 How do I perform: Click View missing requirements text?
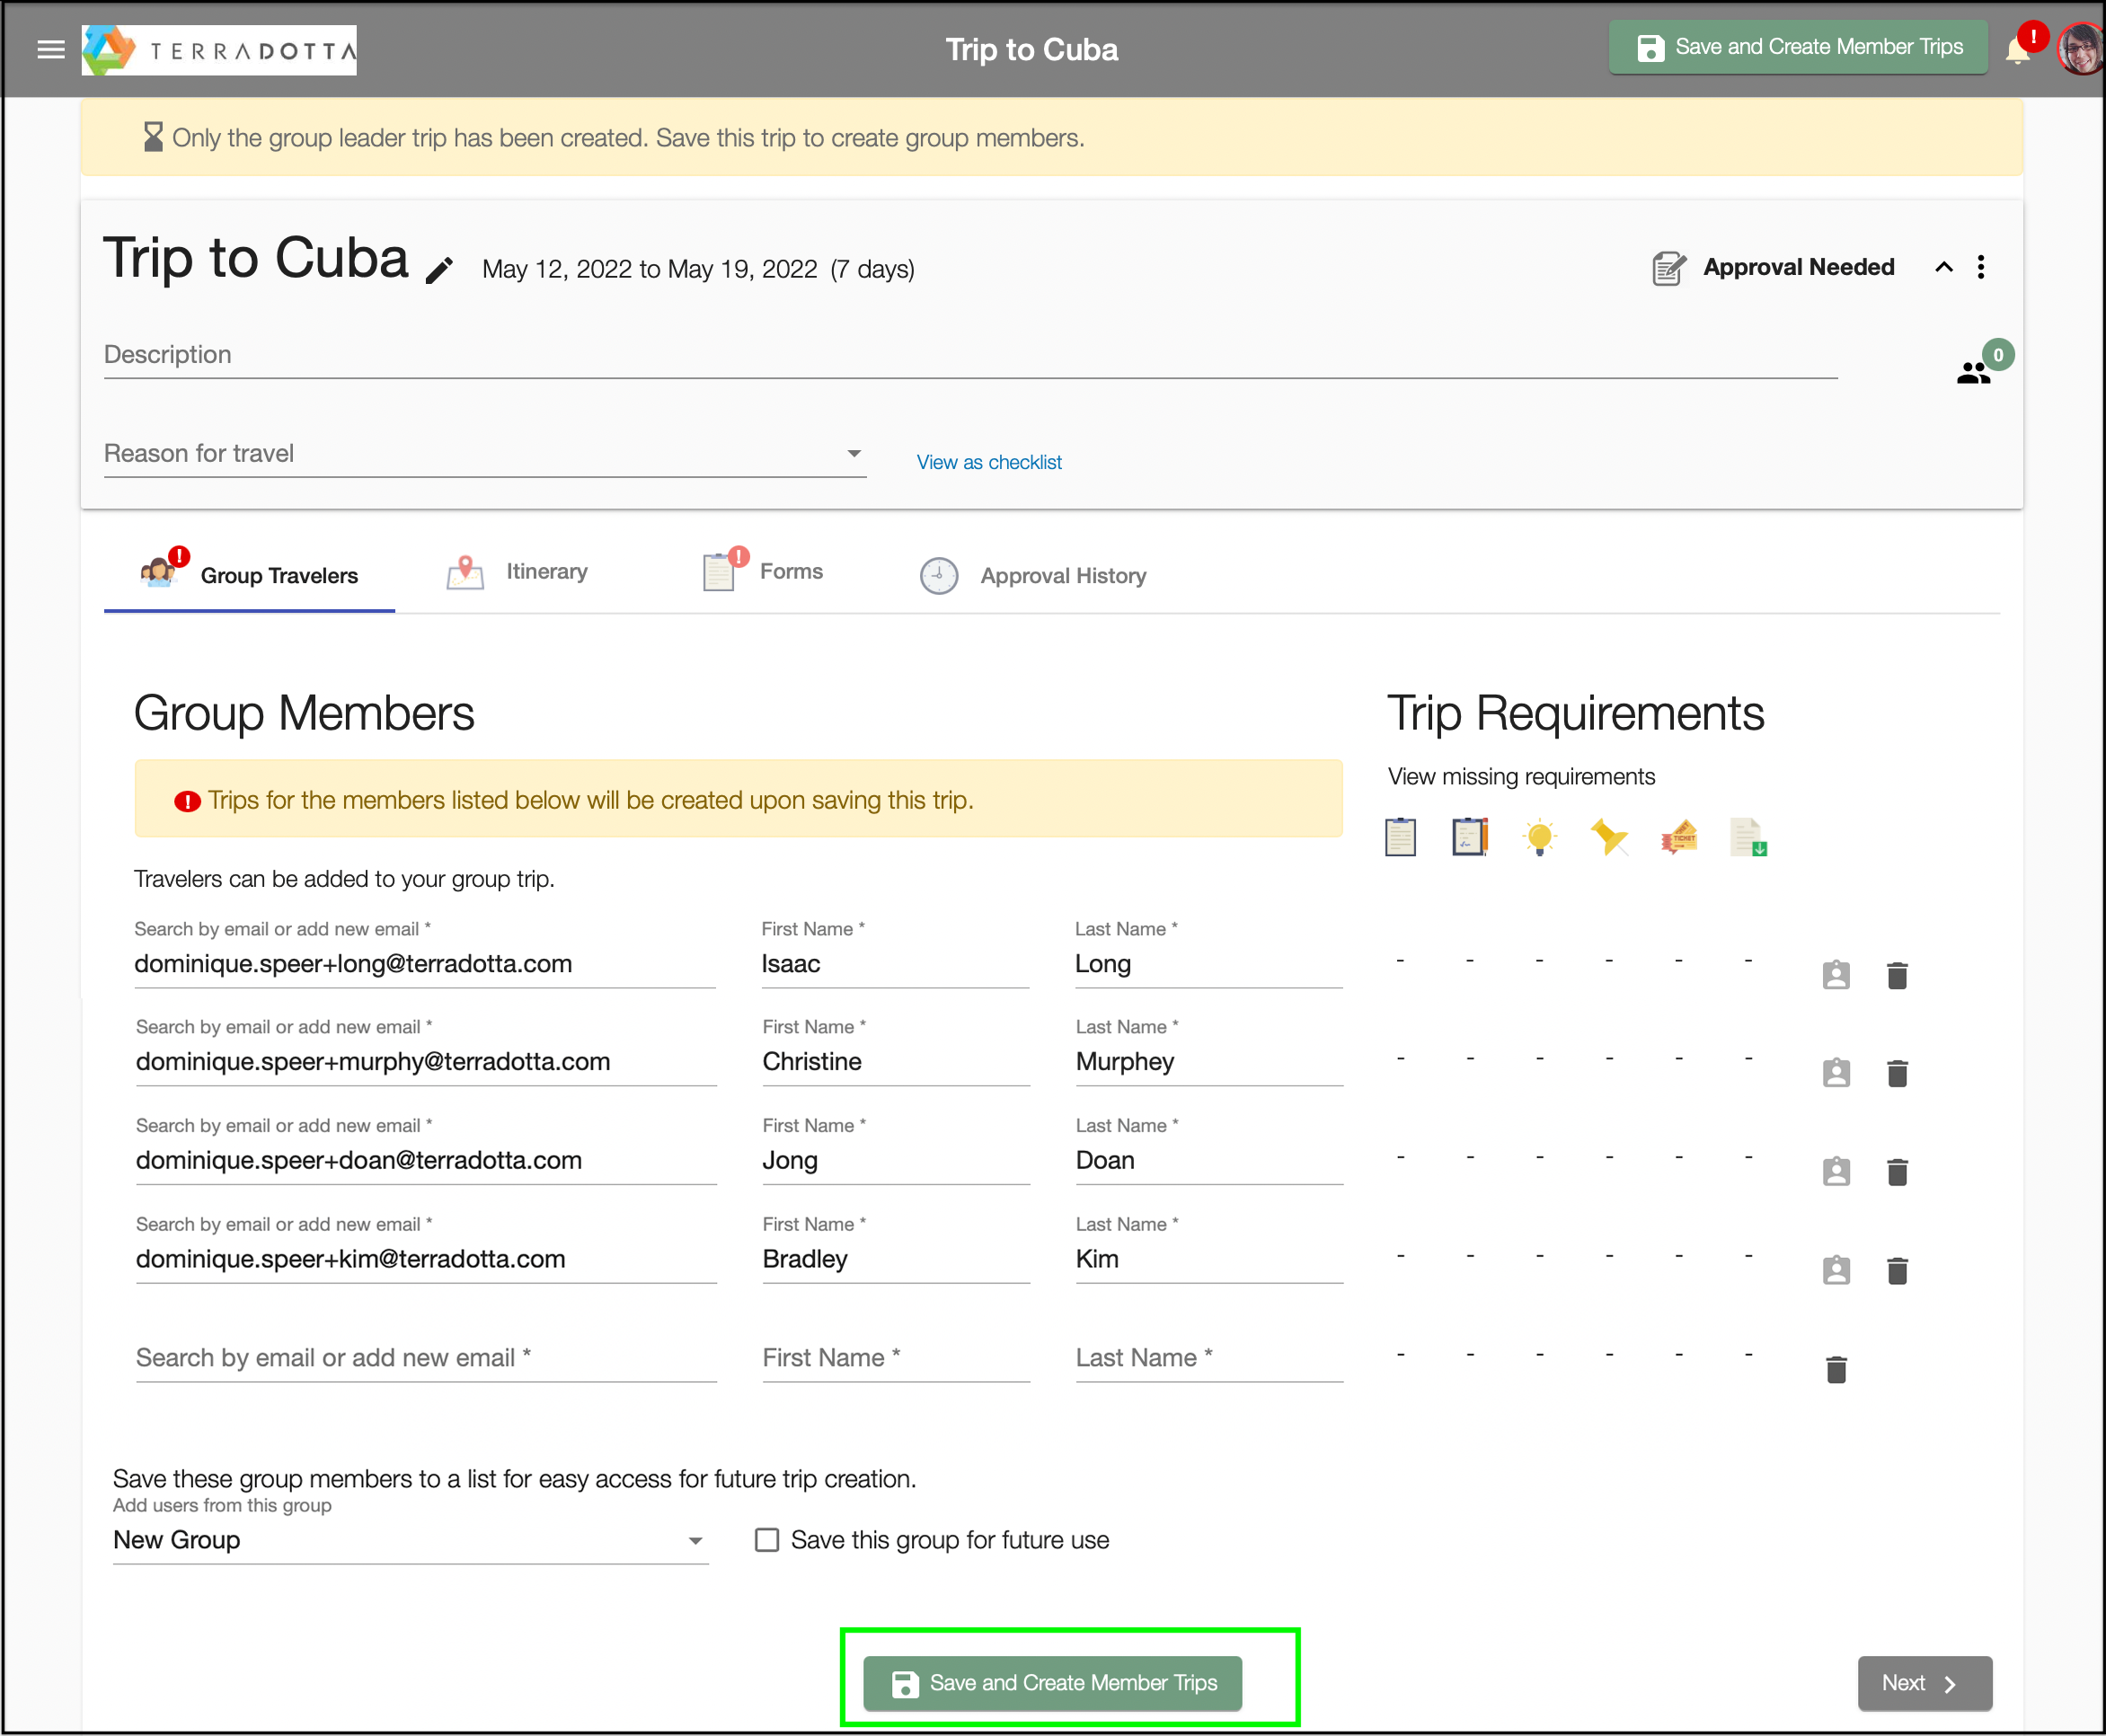click(1521, 777)
